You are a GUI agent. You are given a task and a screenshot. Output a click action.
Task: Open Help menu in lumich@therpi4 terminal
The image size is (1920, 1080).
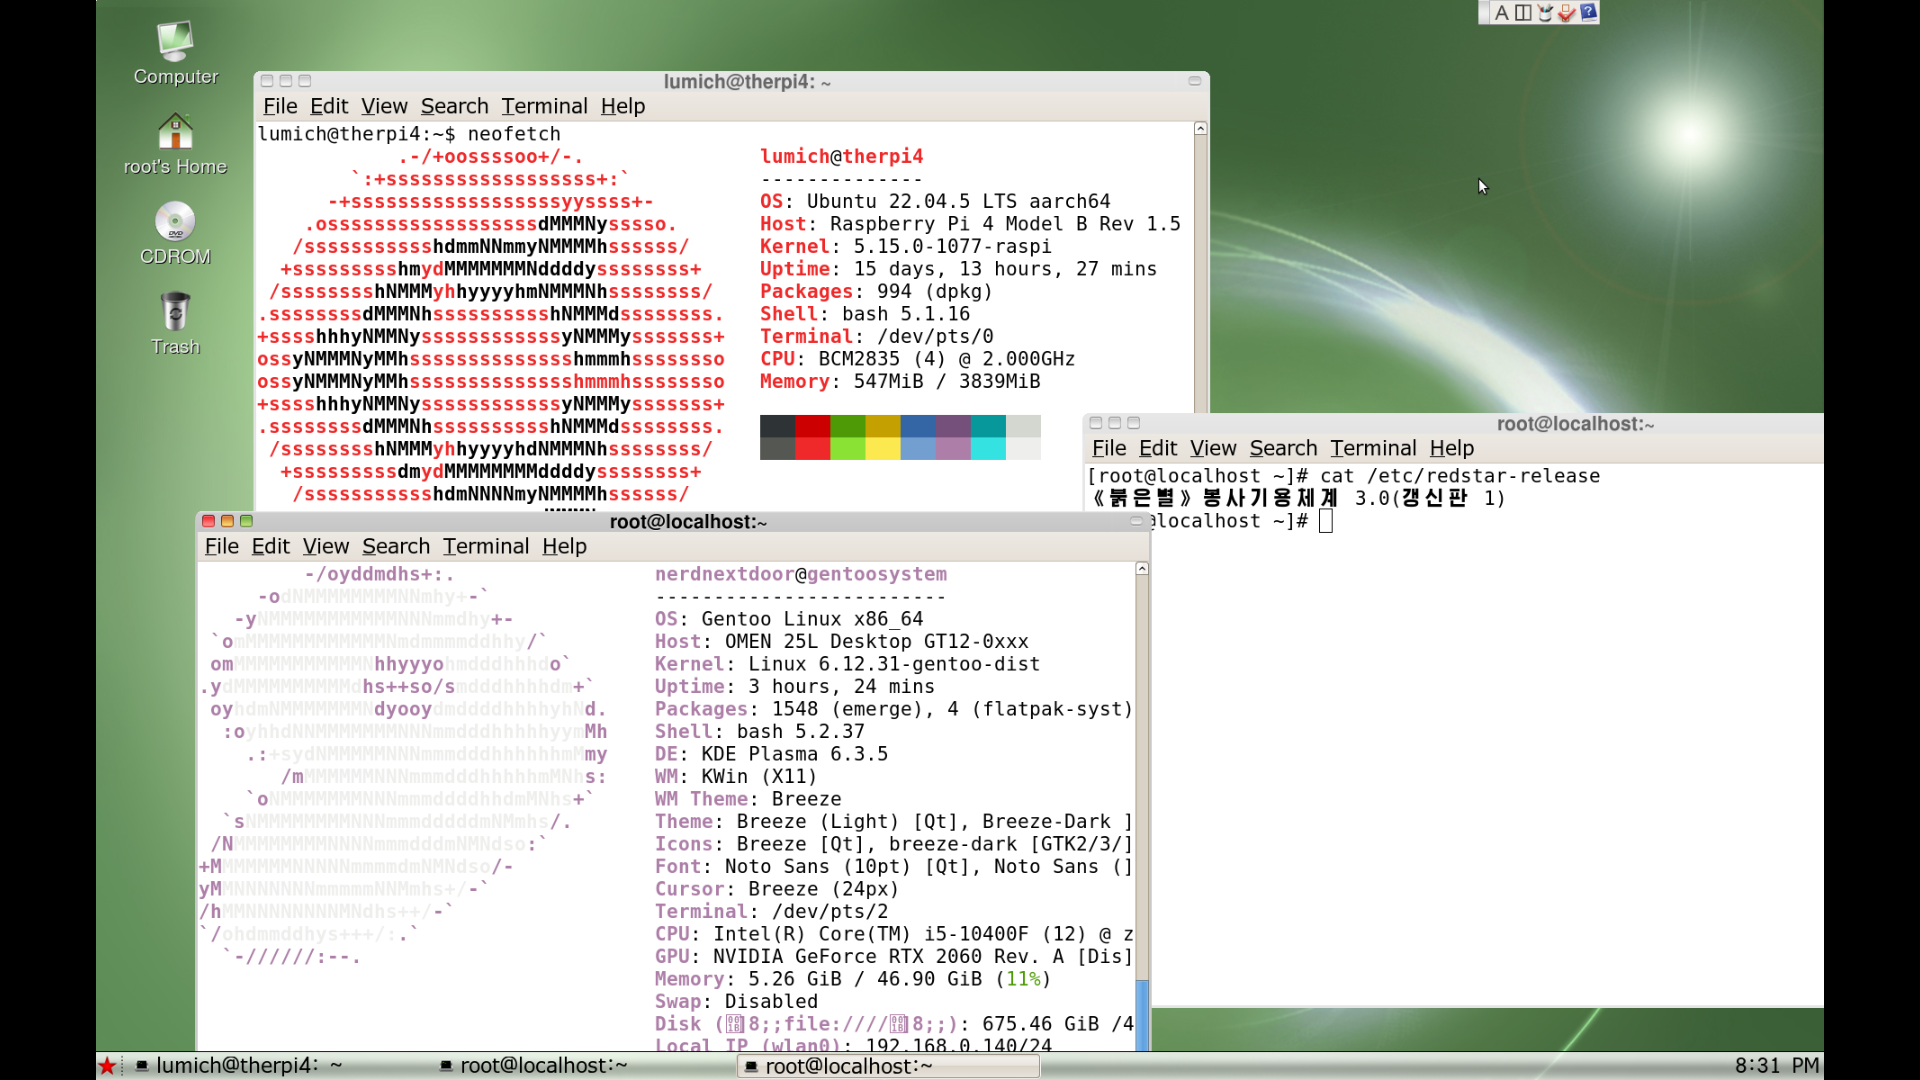coord(623,106)
